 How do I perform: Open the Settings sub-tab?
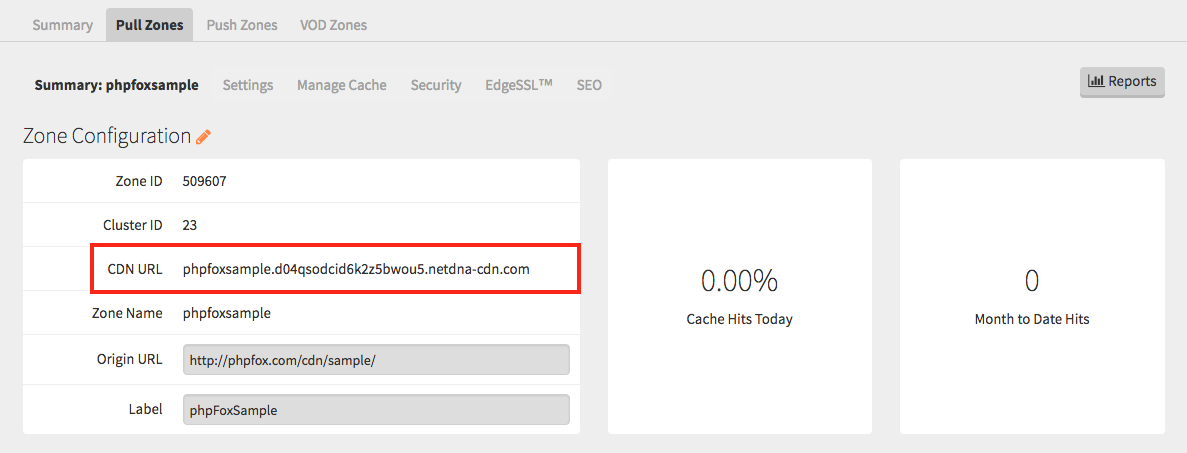247,85
